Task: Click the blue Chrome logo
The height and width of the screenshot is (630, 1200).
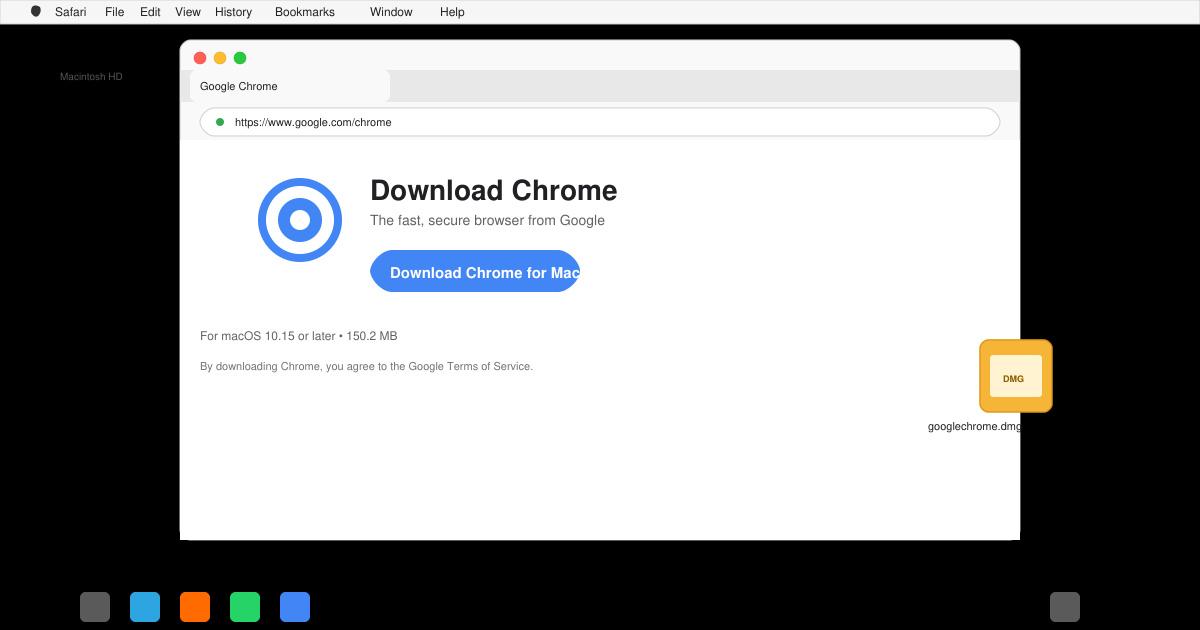Action: [x=300, y=220]
